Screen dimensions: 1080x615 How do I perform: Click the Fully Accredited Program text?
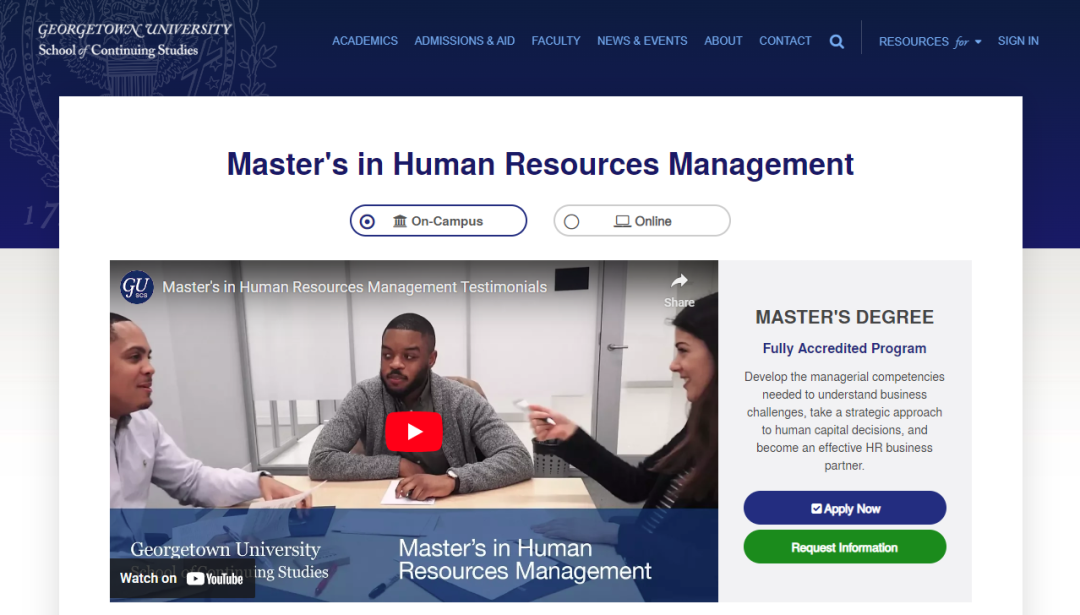click(x=844, y=348)
